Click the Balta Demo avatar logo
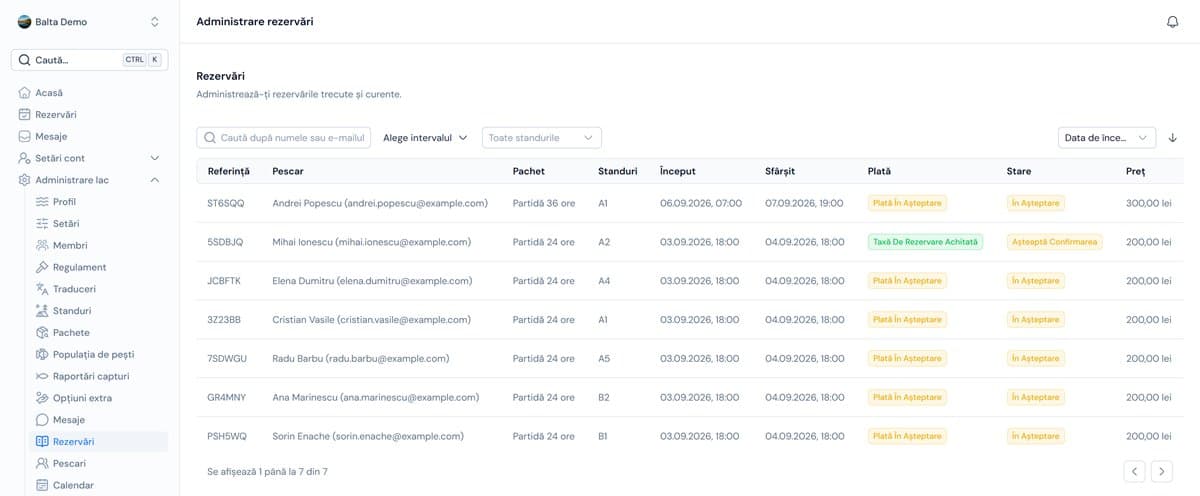 pos(24,22)
